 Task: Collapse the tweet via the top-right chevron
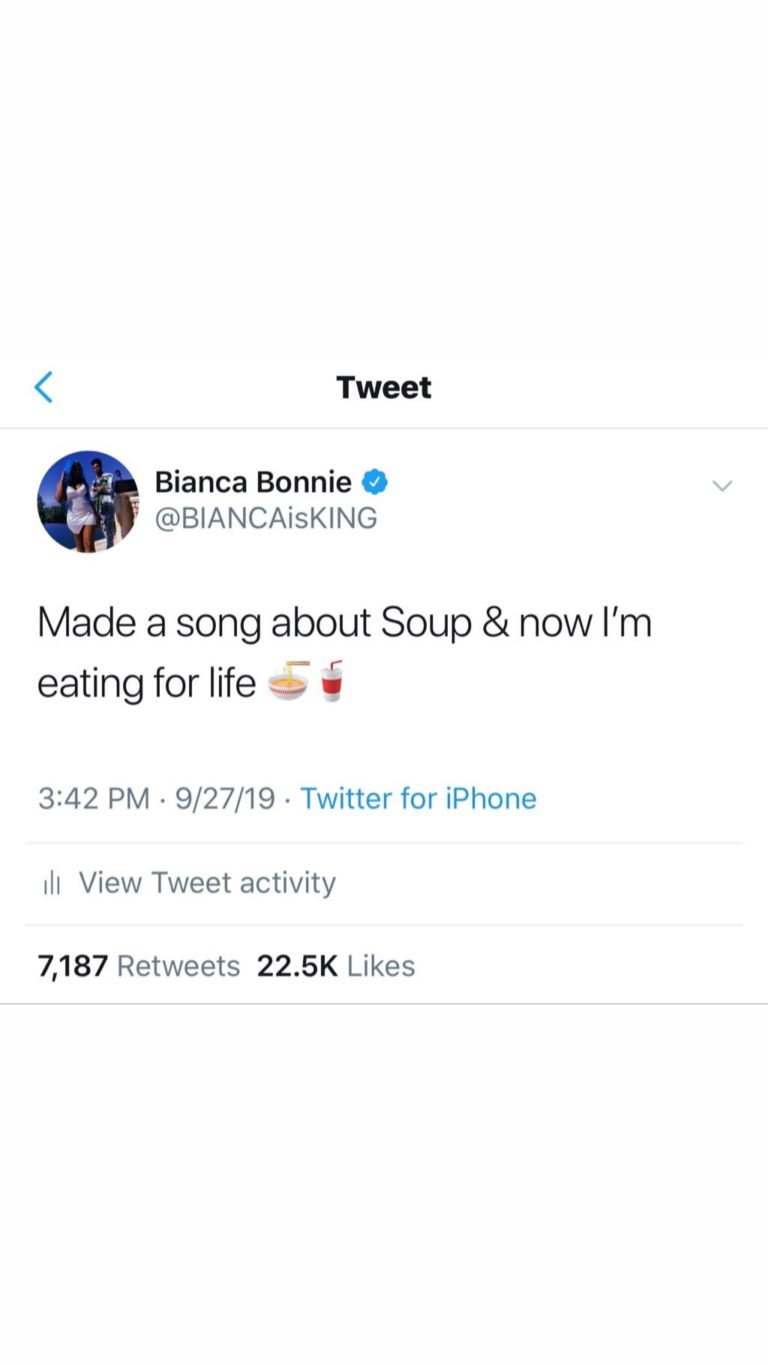722,485
